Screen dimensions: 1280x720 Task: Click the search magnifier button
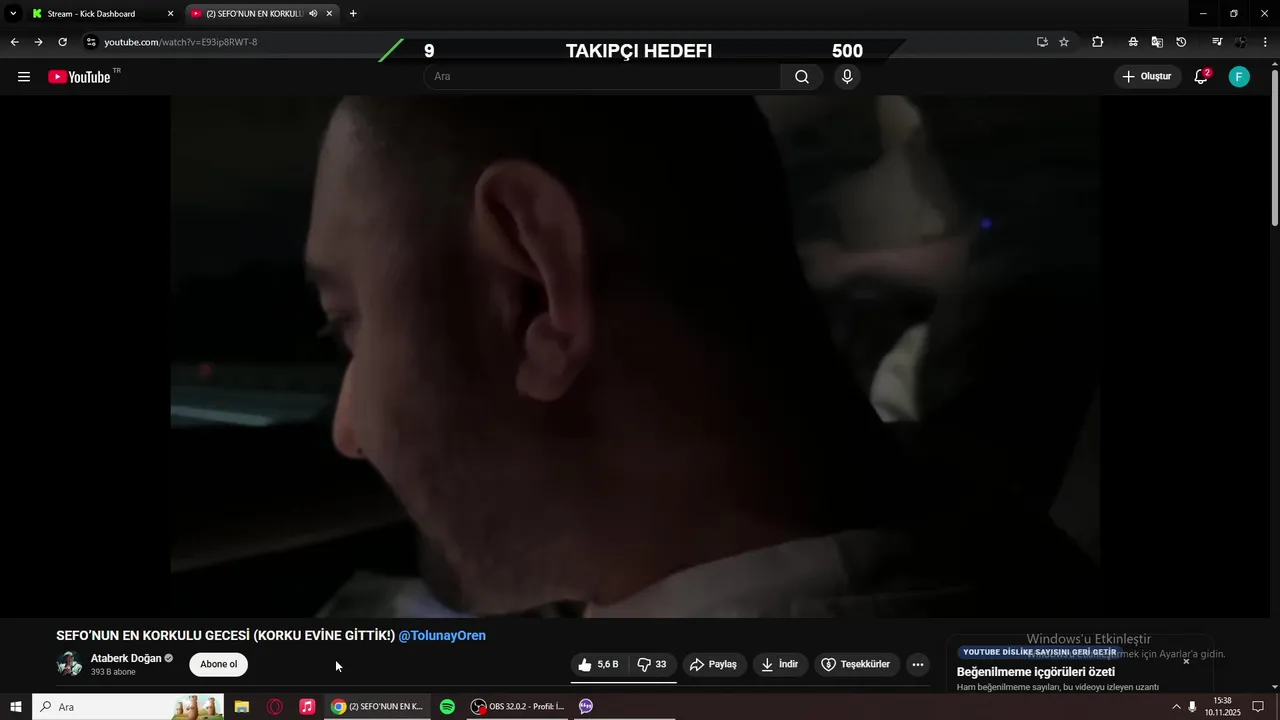(x=802, y=77)
